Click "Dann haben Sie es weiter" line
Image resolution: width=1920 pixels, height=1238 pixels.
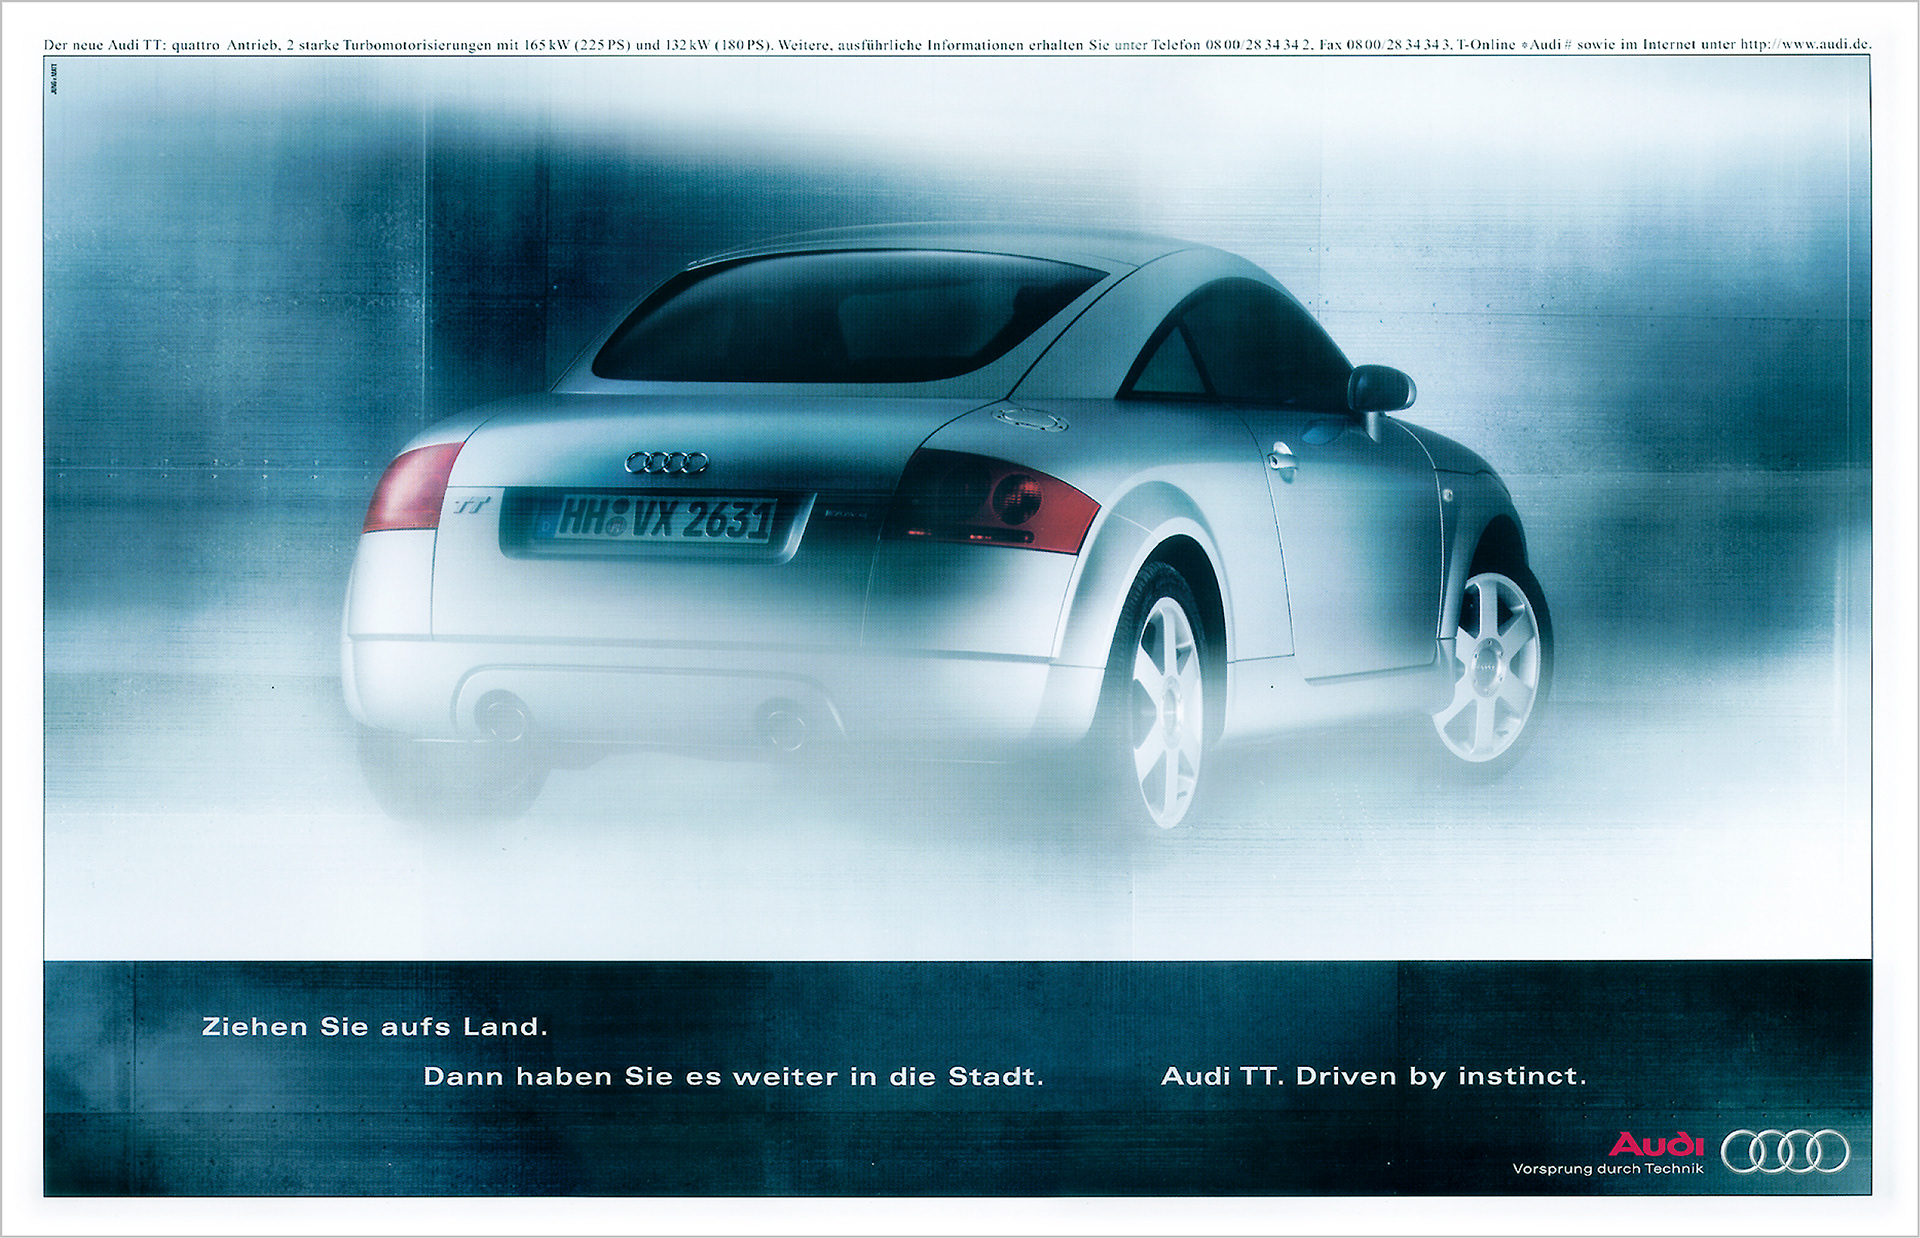coord(733,1077)
